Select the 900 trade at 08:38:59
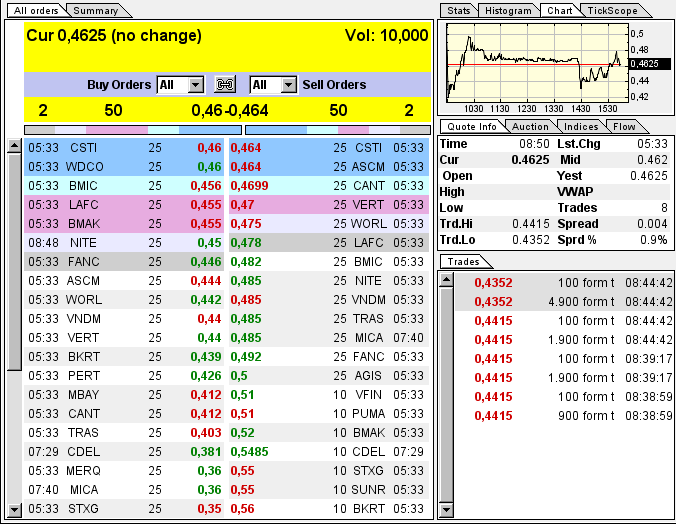676x525 pixels. (564, 416)
